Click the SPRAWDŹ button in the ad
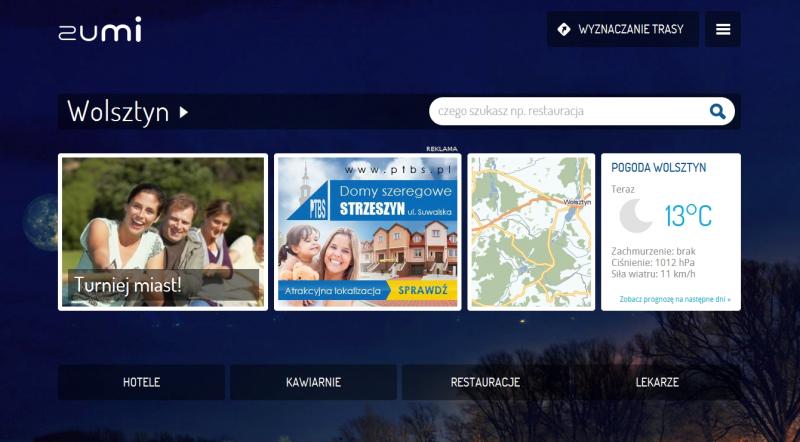Viewport: 800px width, 442px height. click(422, 290)
